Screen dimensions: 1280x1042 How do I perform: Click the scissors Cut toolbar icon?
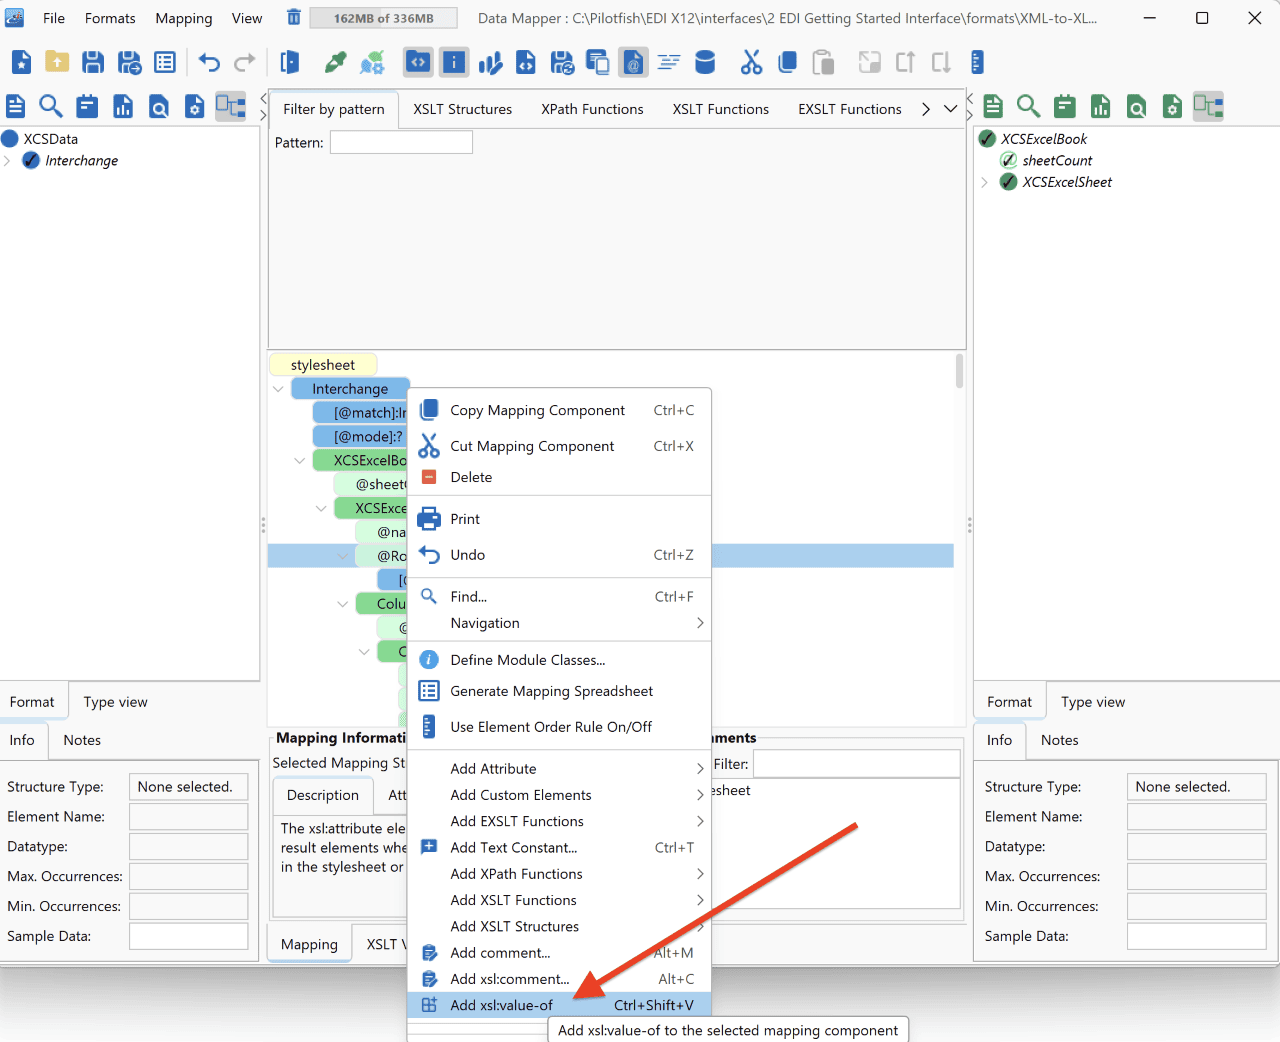pos(751,63)
